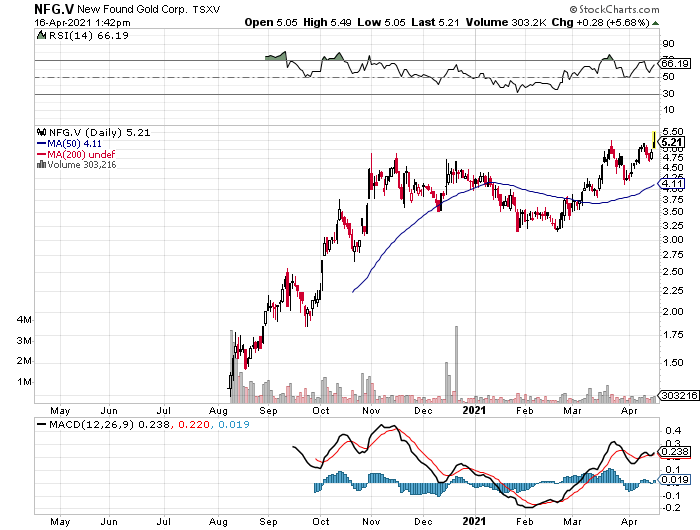Click the Chg +0.28 (+5.68%) value

600,22
